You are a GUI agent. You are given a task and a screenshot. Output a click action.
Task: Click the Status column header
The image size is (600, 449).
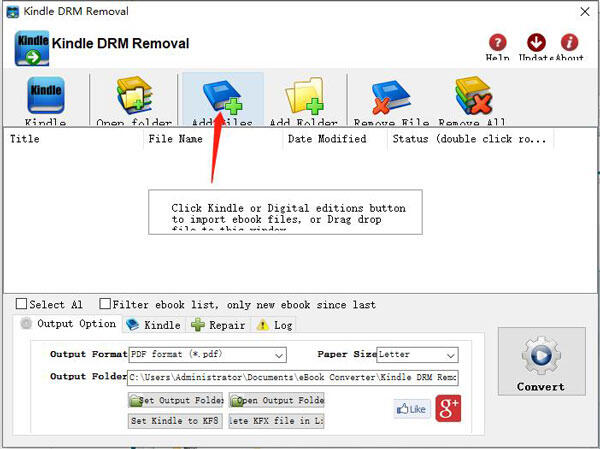(x=470, y=139)
